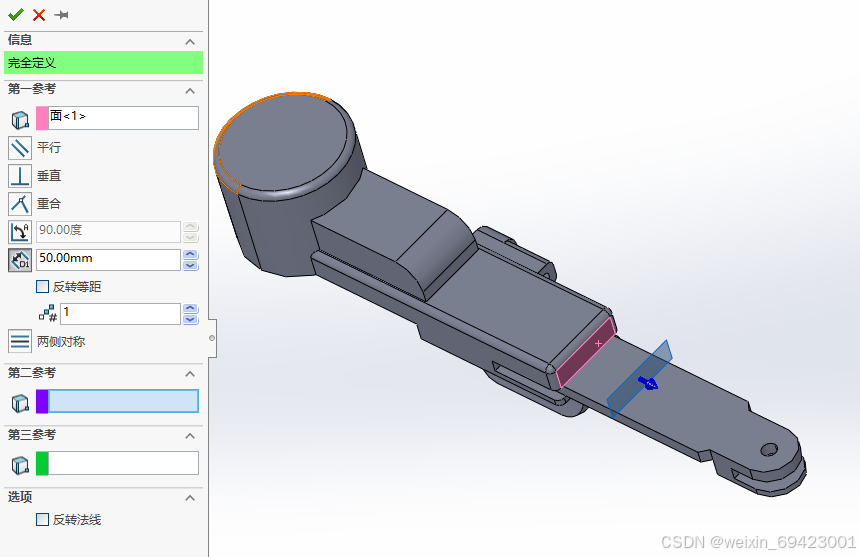Click the number of planes icon
The height and width of the screenshot is (557, 860).
pos(48,314)
